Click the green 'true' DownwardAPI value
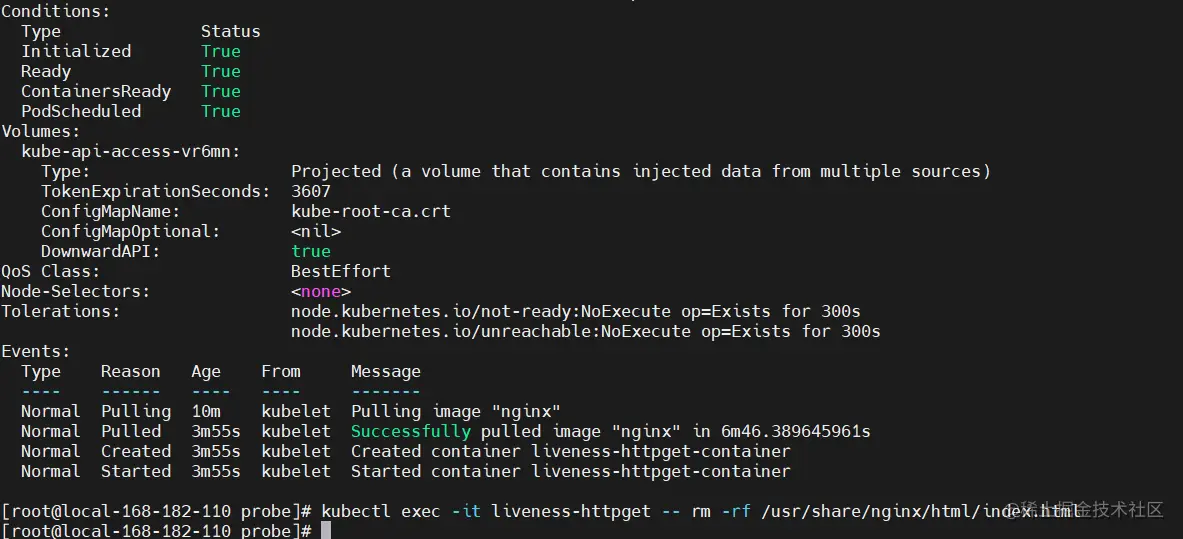 tap(311, 251)
